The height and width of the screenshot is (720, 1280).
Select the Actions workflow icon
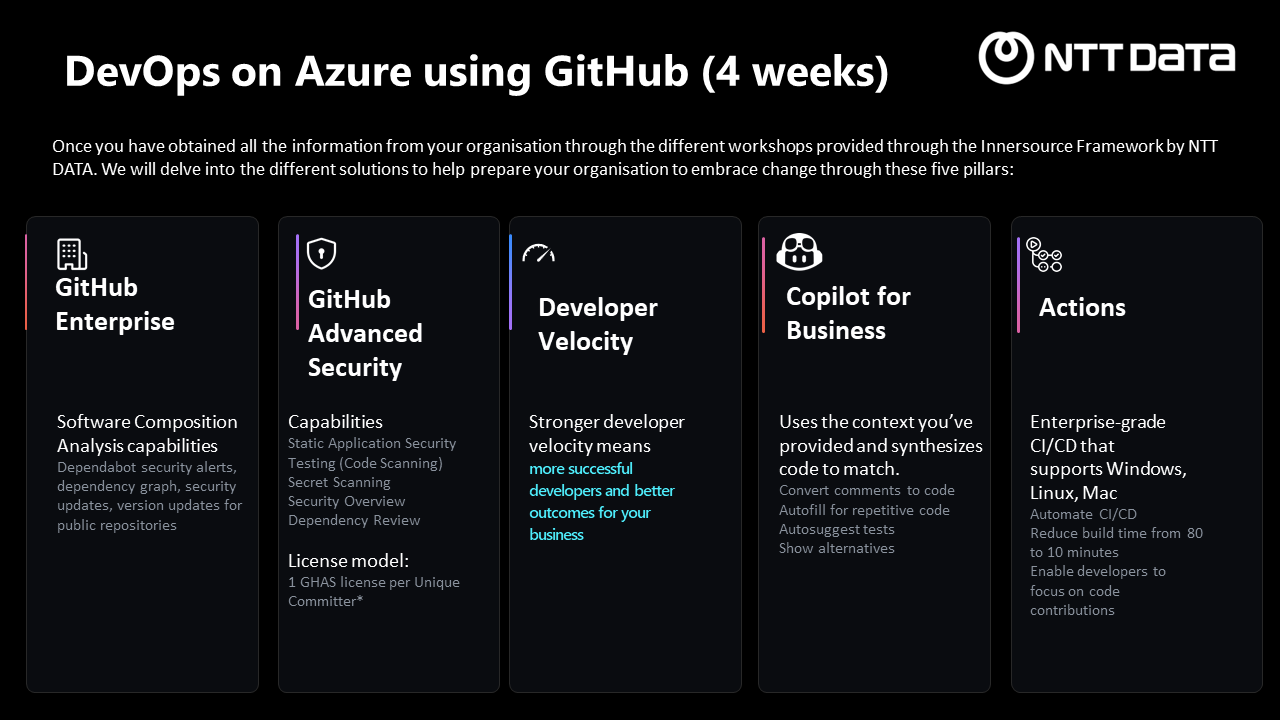pos(1045,255)
